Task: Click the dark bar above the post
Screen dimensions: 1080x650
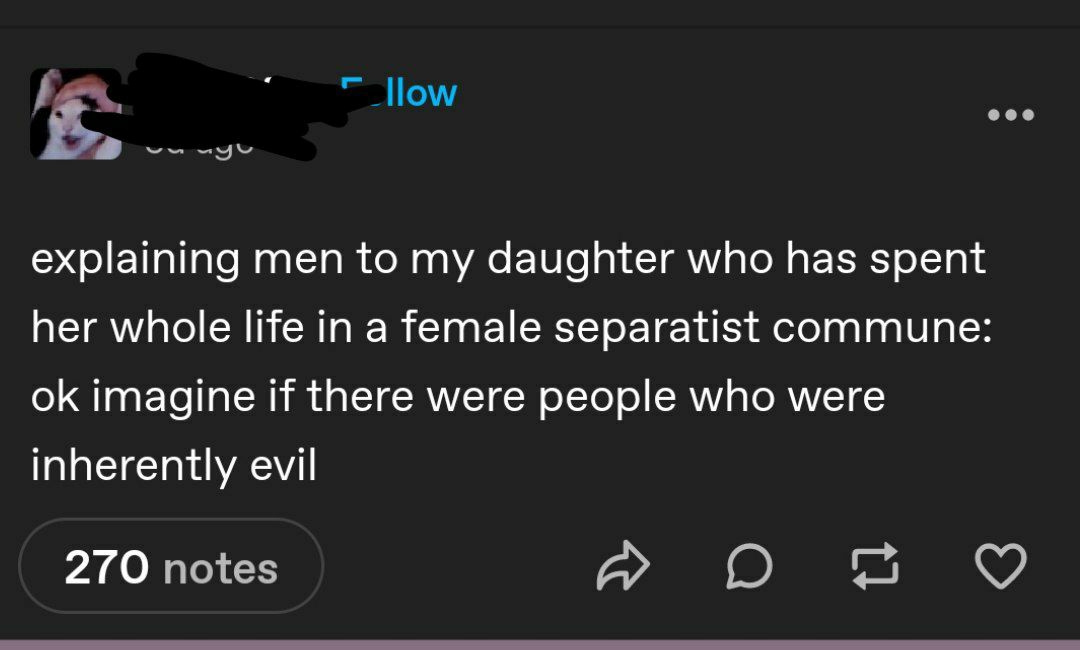Action: [x=540, y=12]
